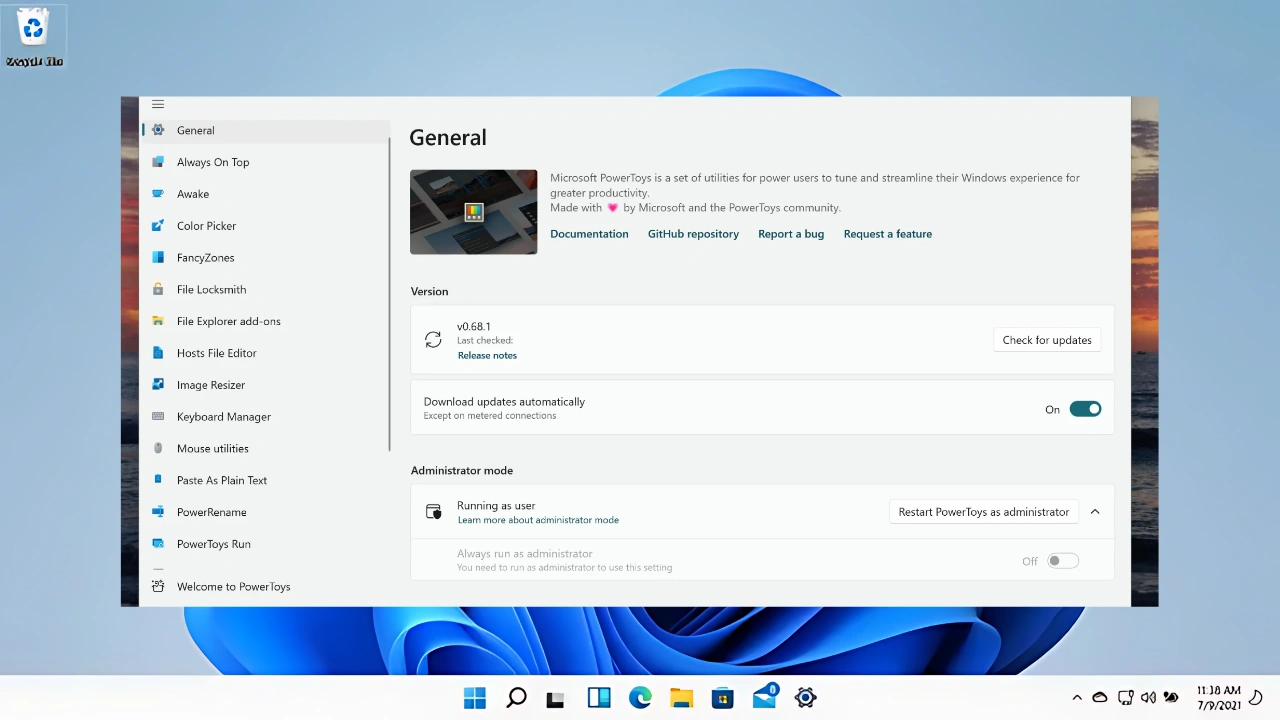
Task: Click Check for updates button
Action: pos(1047,340)
